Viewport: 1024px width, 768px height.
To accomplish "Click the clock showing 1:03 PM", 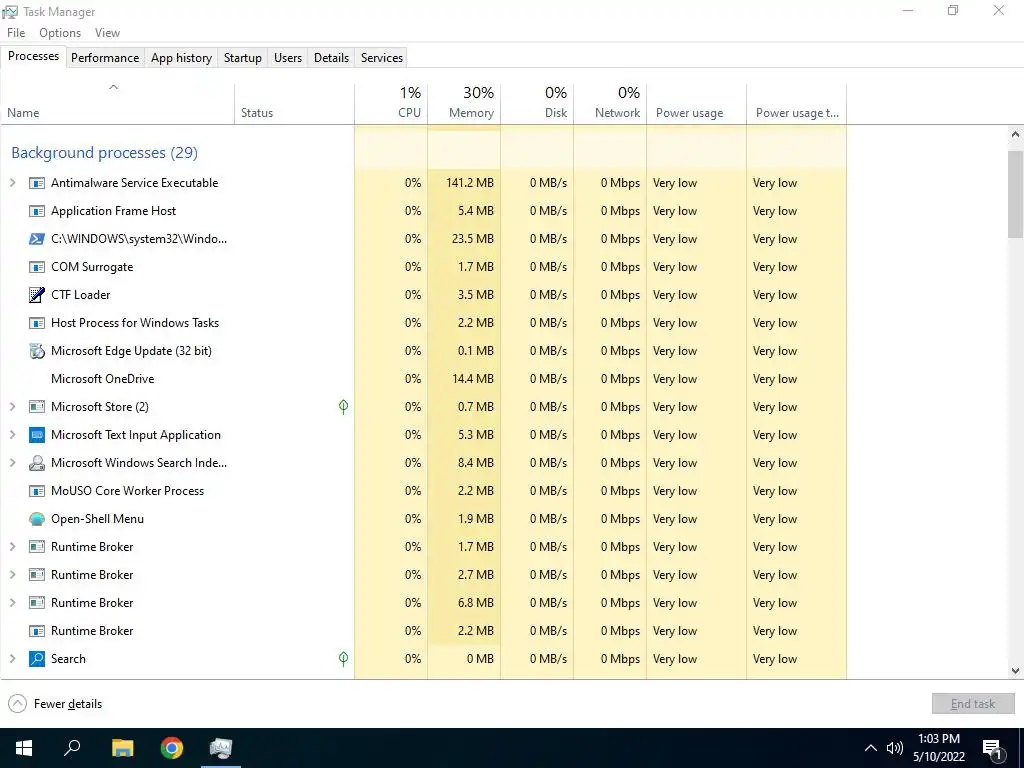I will [x=939, y=739].
